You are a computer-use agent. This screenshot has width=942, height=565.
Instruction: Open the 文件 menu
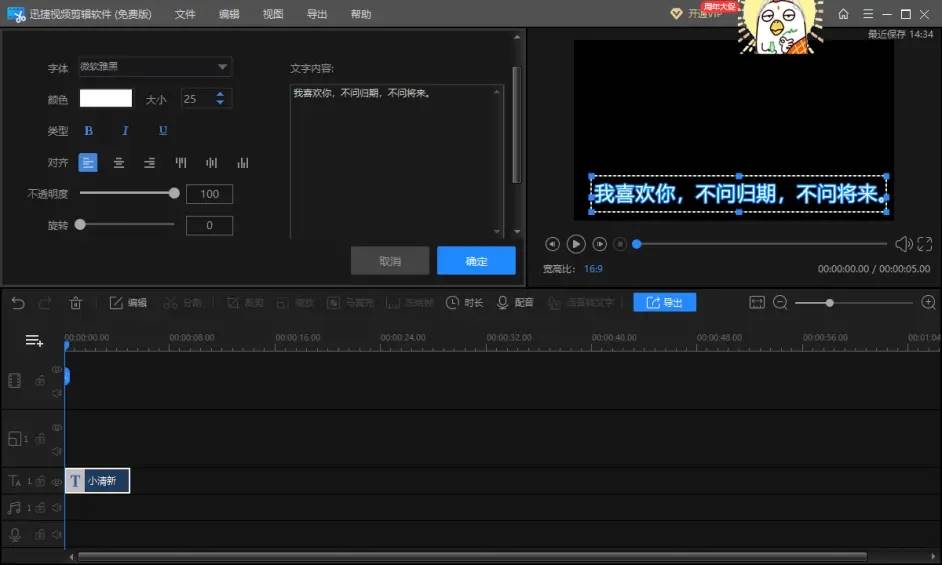pyautogui.click(x=185, y=14)
